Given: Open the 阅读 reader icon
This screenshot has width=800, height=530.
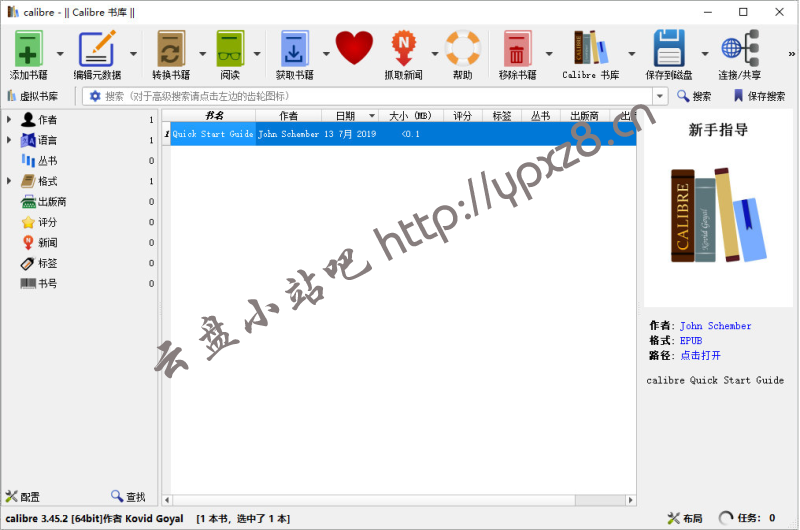Looking at the screenshot, I should (x=230, y=48).
